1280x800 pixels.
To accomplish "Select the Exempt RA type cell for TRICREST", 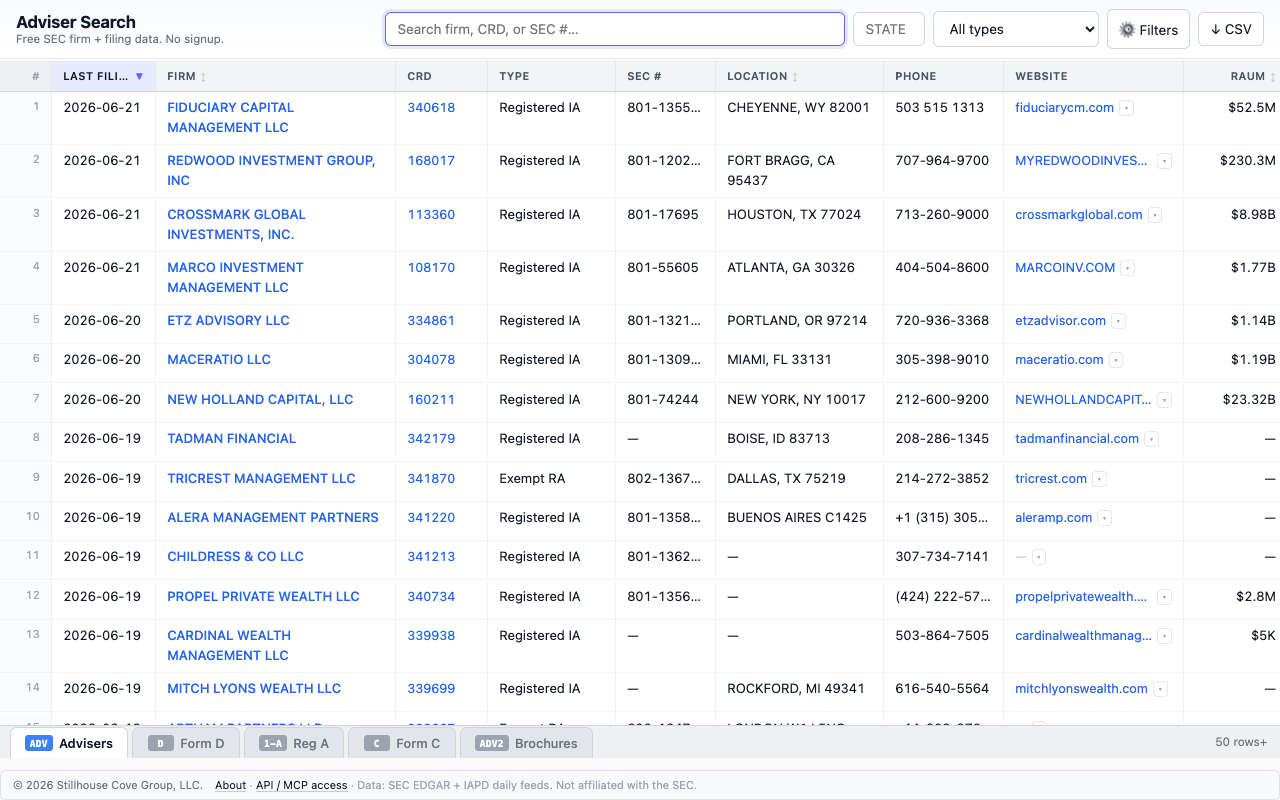I will 532,478.
